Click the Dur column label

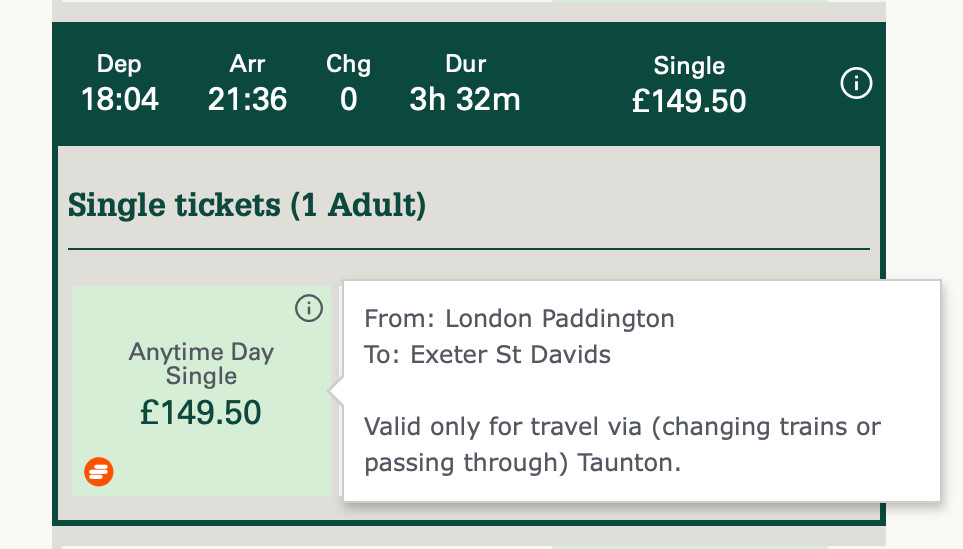[x=465, y=65]
